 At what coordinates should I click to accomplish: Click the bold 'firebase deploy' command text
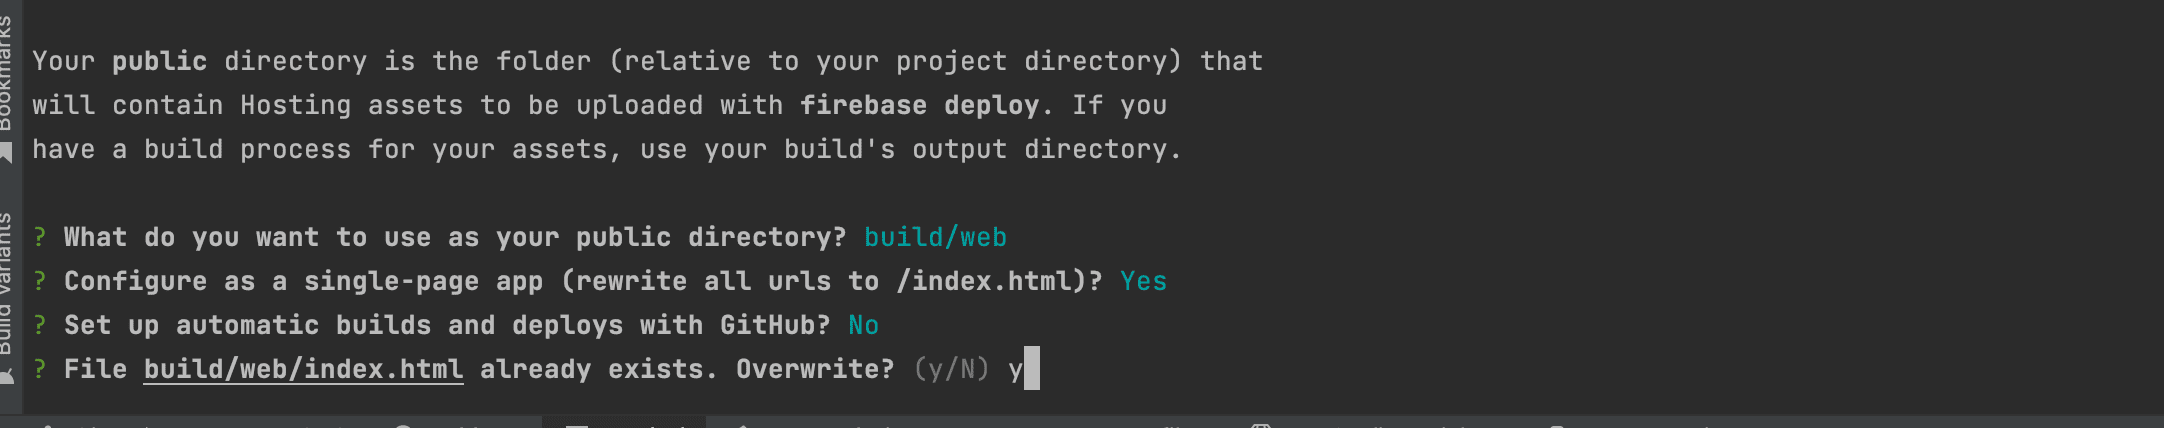coord(919,105)
